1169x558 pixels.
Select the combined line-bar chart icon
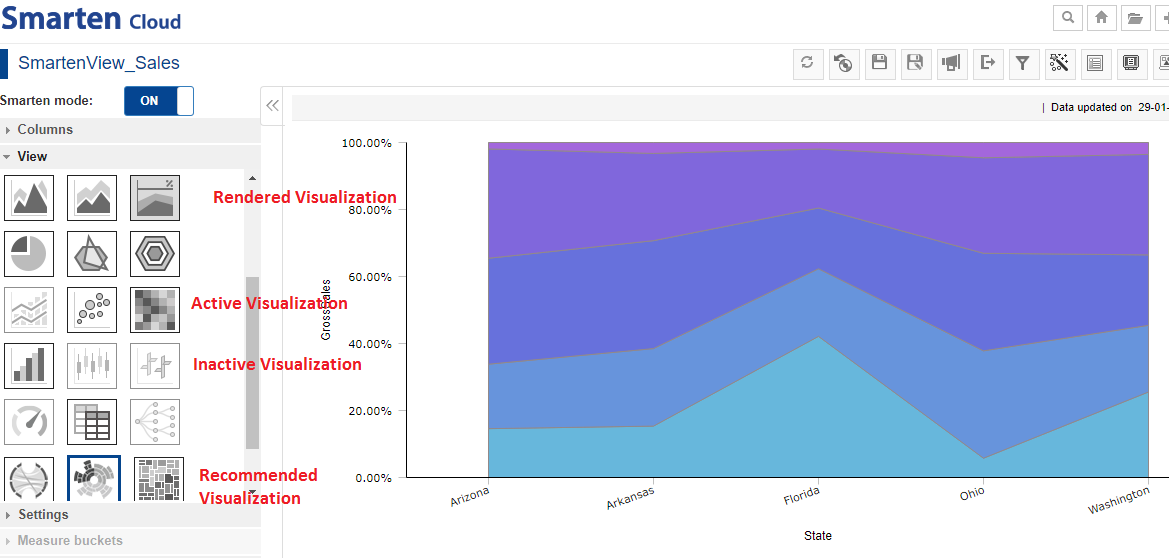click(x=29, y=310)
